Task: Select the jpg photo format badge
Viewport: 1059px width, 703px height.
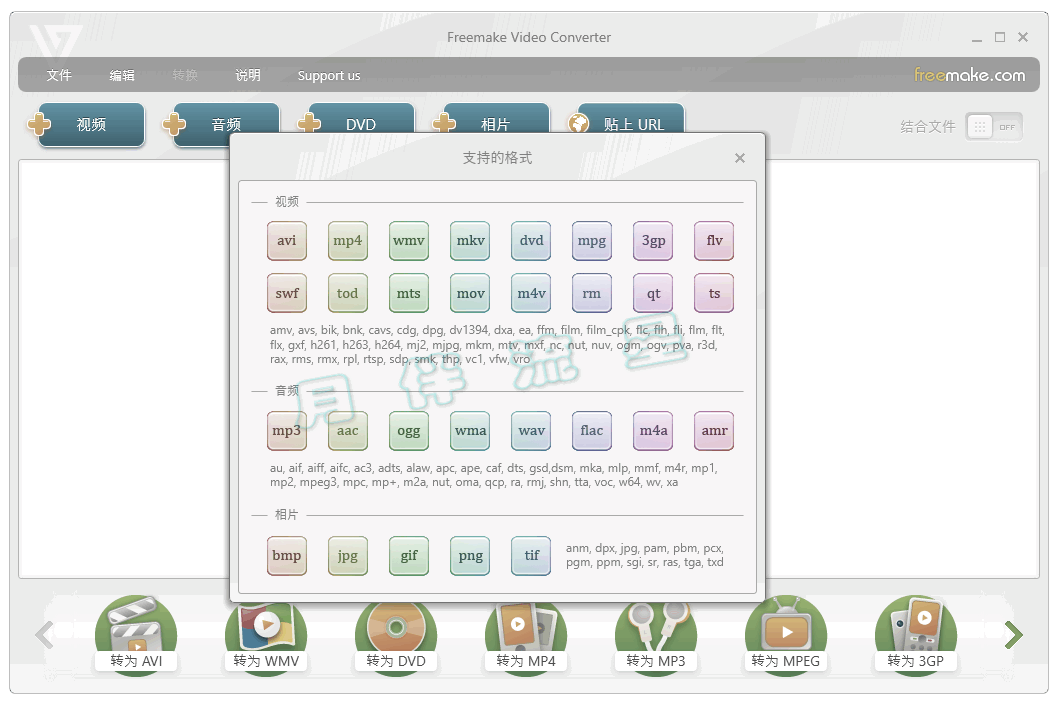Action: (347, 556)
